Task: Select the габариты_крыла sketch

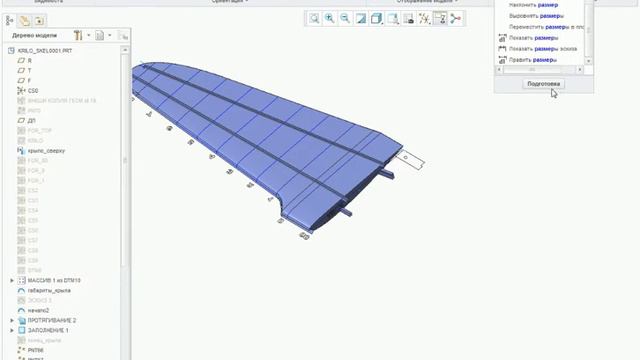Action: pos(49,291)
